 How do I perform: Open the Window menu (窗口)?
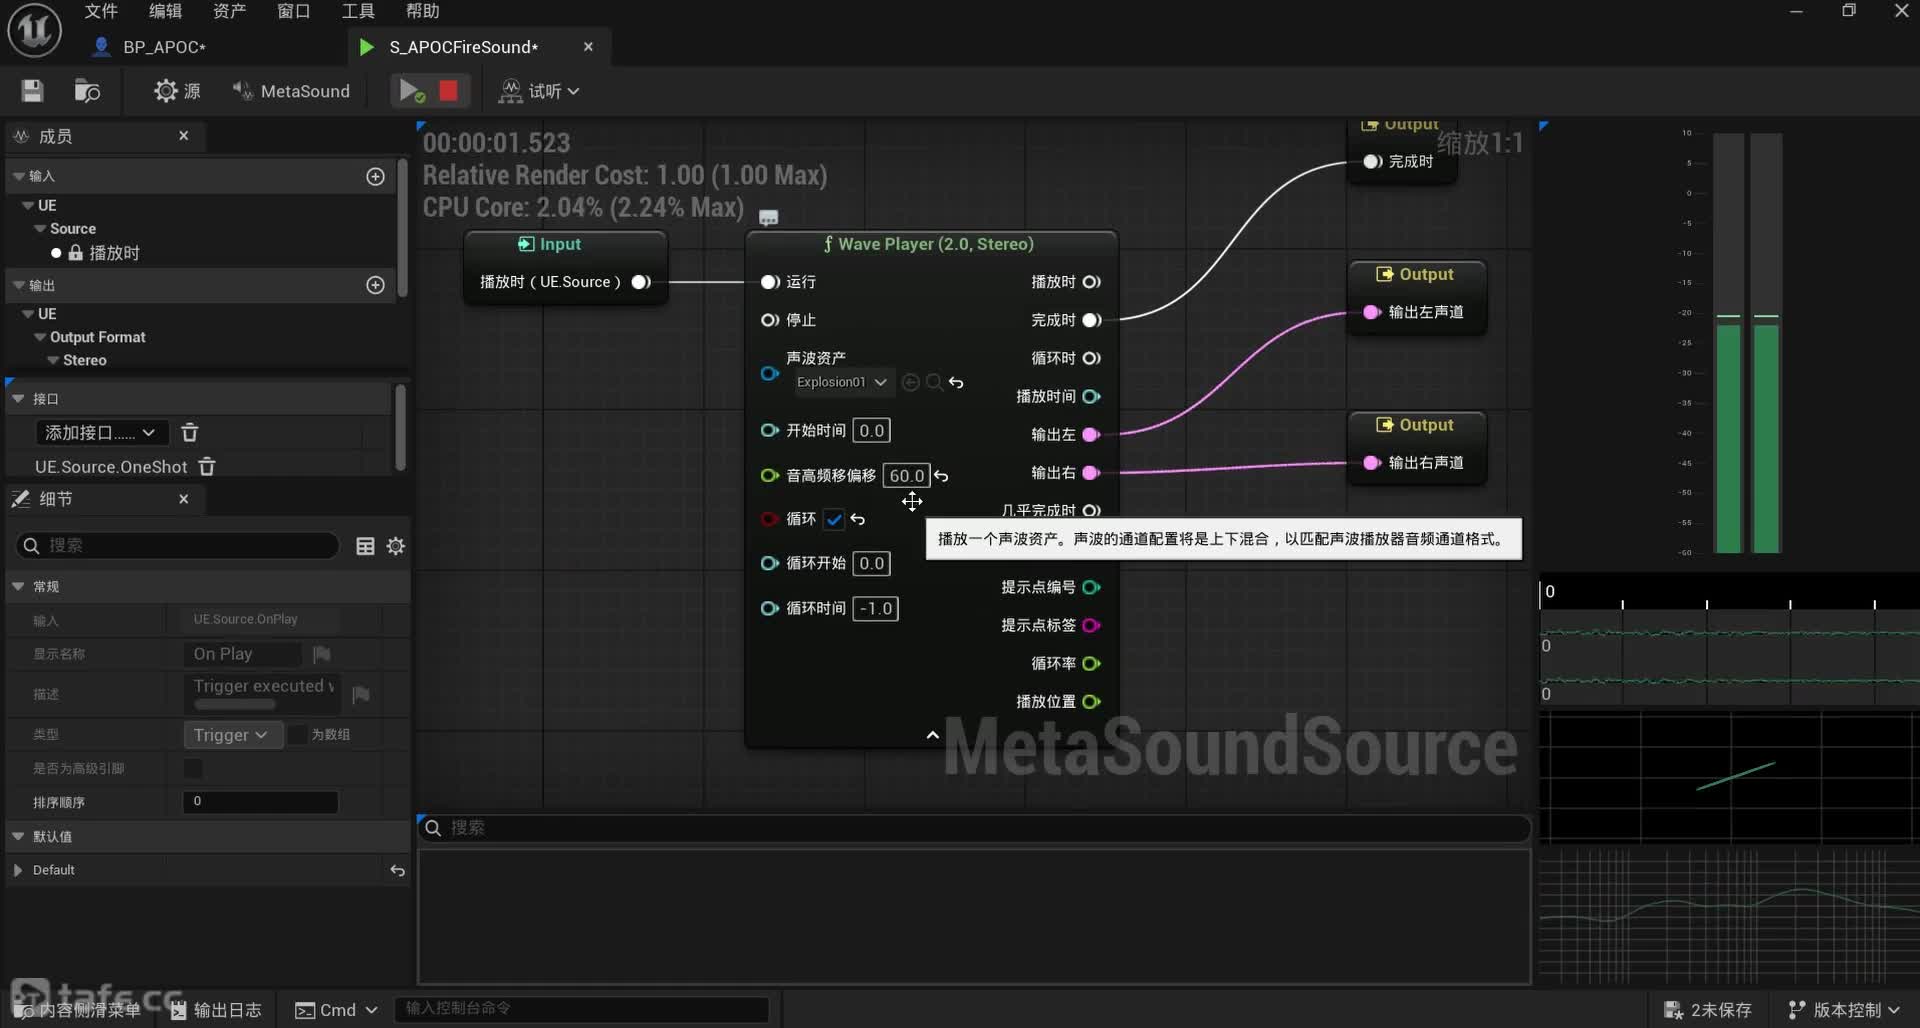click(293, 11)
